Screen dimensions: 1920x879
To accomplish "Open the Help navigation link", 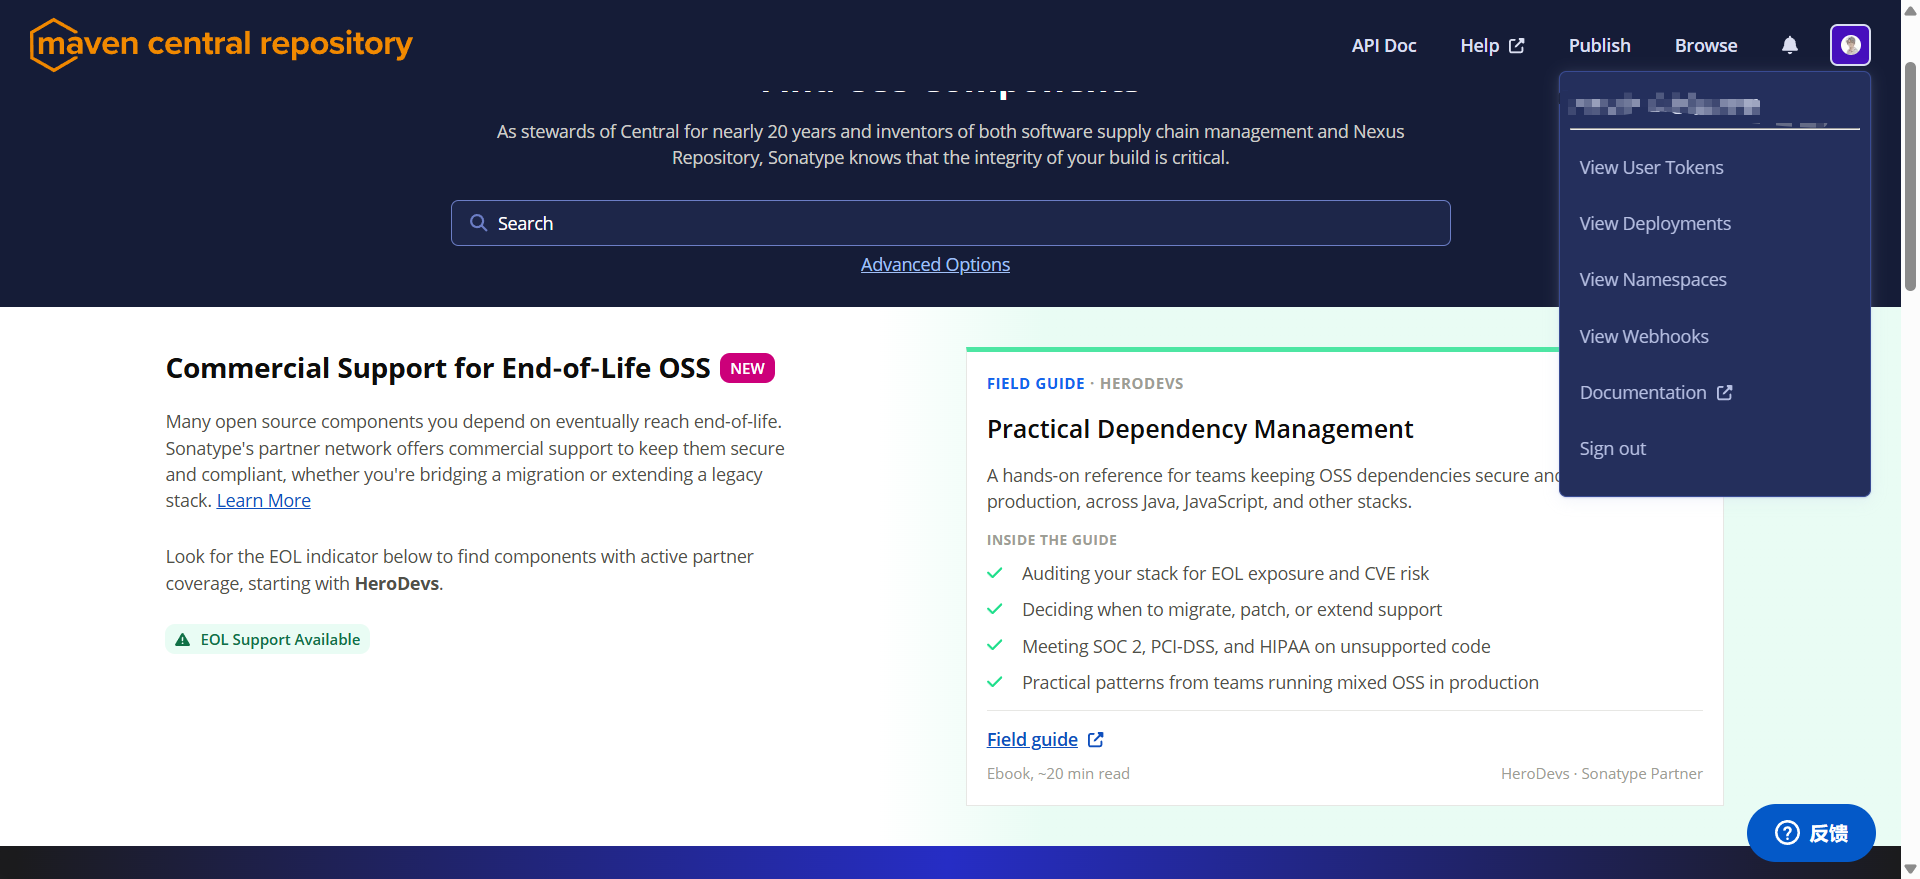I will click(x=1492, y=45).
